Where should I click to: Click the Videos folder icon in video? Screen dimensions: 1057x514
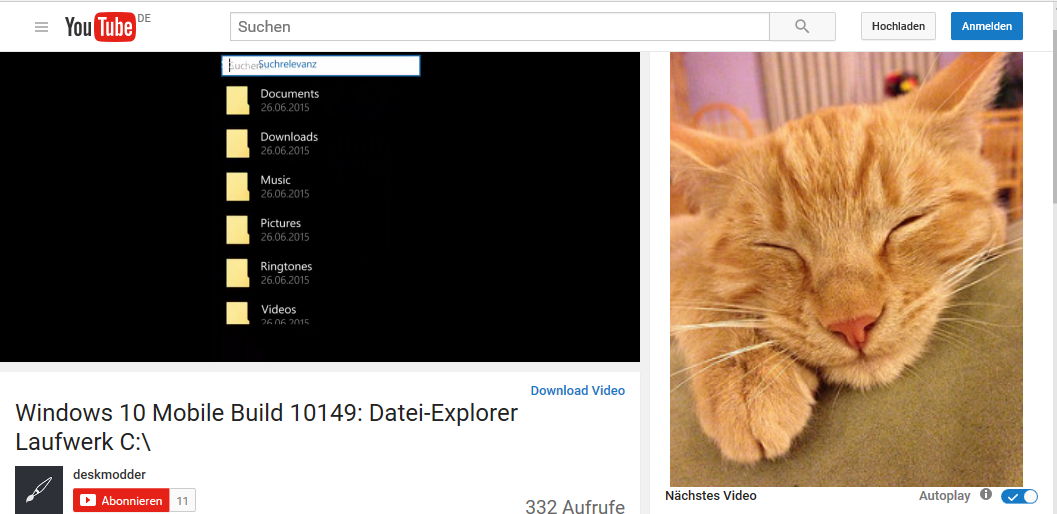(237, 313)
